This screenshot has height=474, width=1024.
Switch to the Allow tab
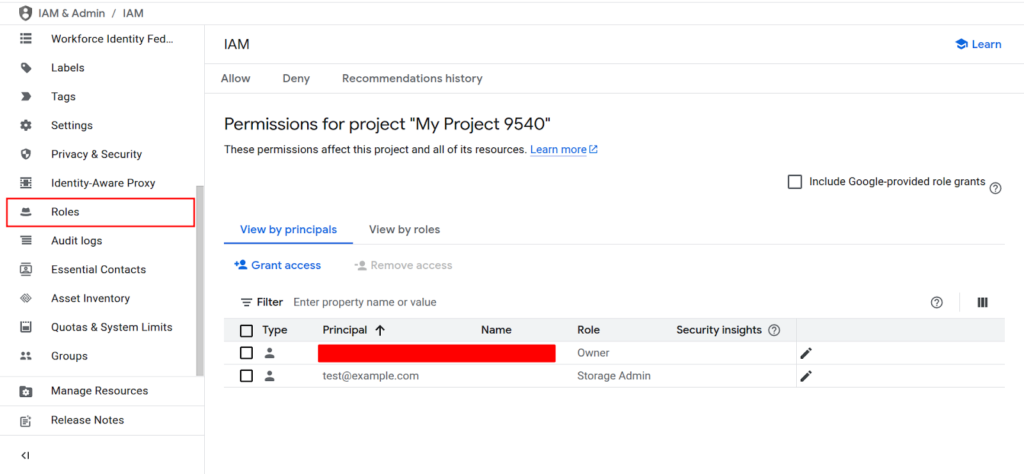tap(236, 78)
